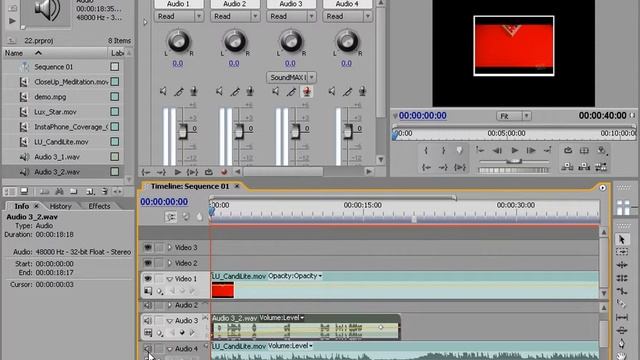Step back one frame in Program monitor
Image resolution: width=640 pixels, height=360 pixels.
tap(497, 151)
